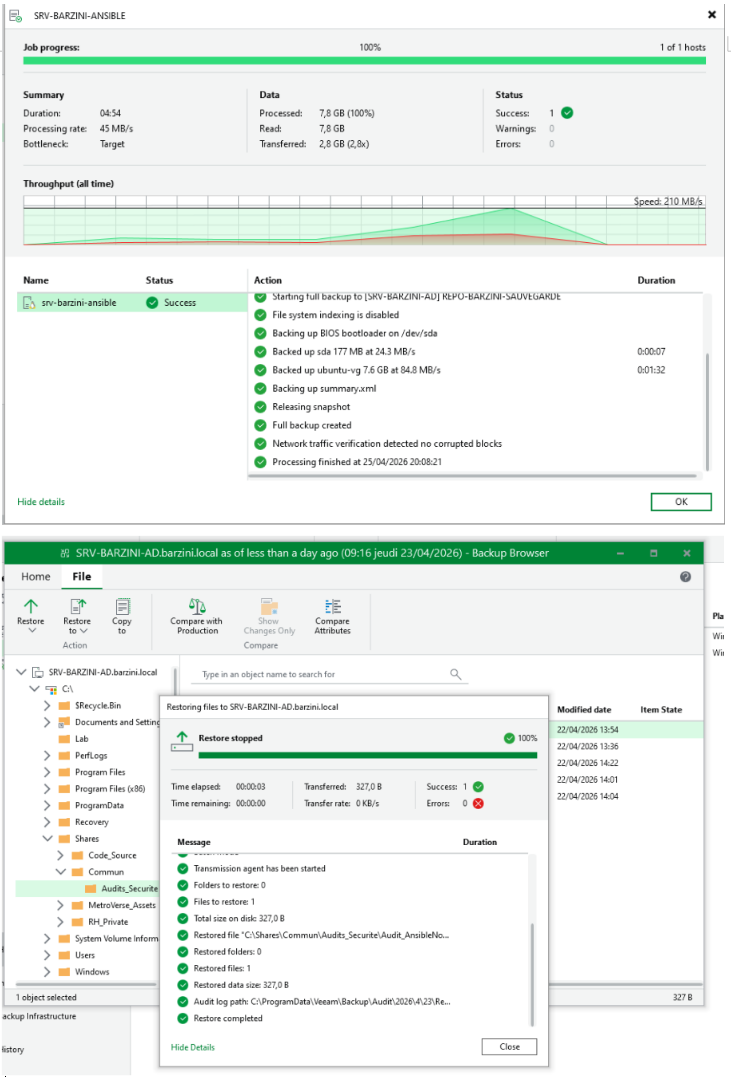The image size is (731, 1077).
Task: Click Hide Details link in restore dialog
Action: coord(192,1047)
